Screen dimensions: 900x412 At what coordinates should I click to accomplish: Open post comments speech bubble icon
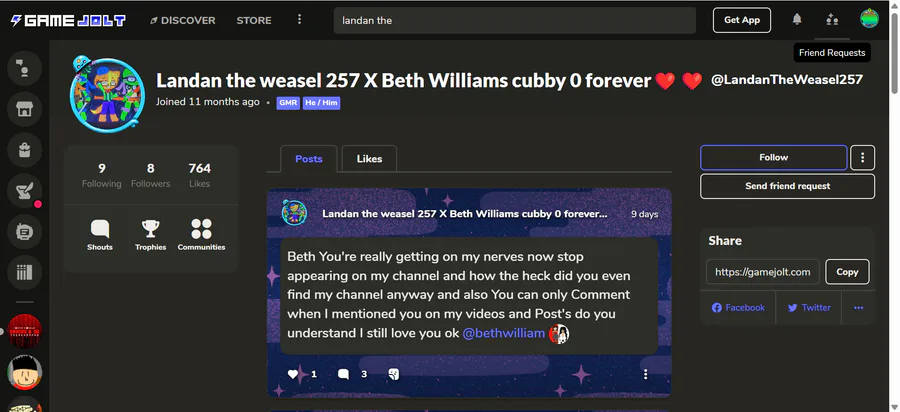(343, 374)
